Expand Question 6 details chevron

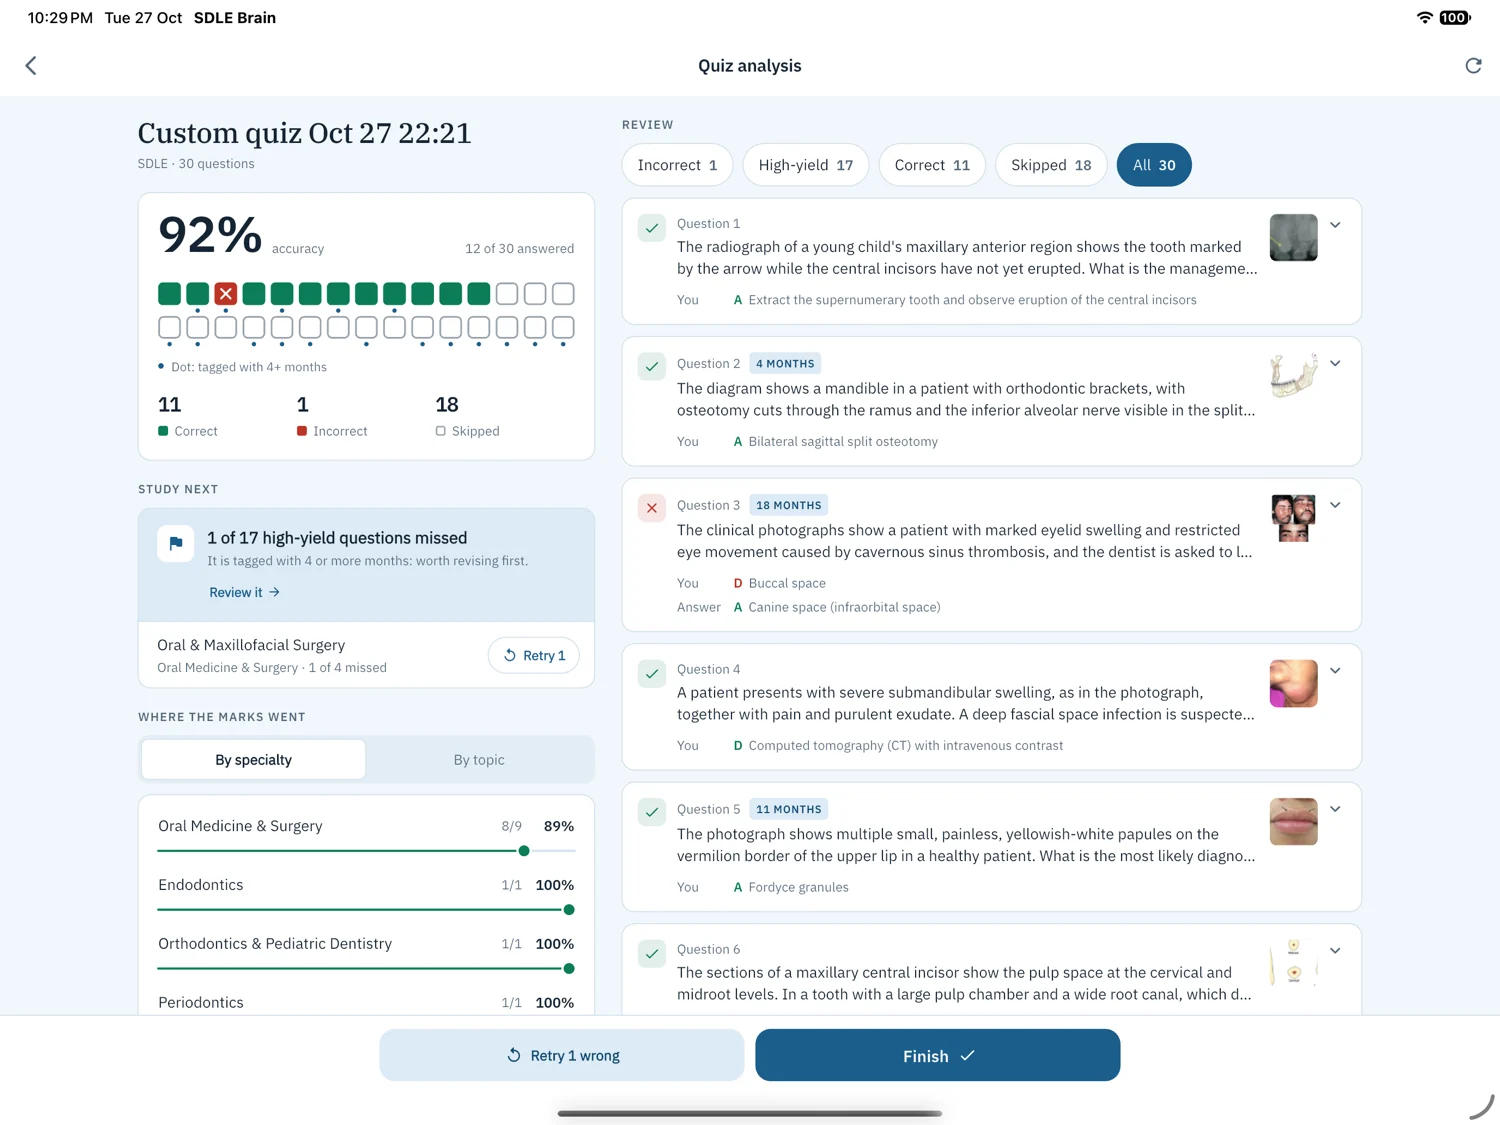coord(1335,951)
